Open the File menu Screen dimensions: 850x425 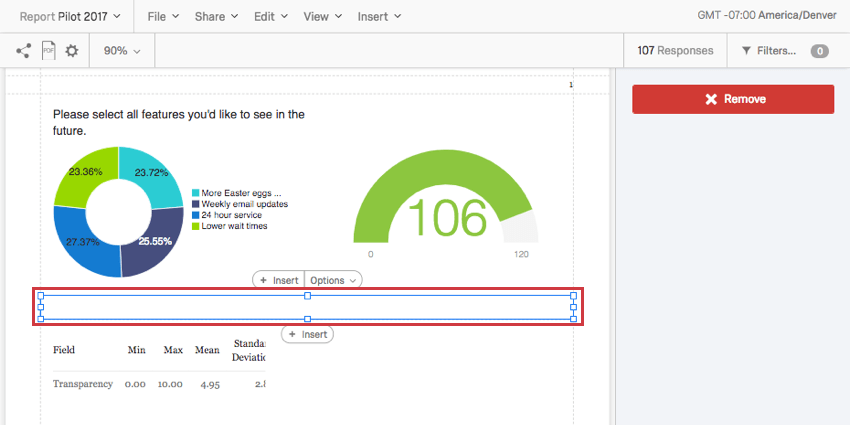coord(163,17)
